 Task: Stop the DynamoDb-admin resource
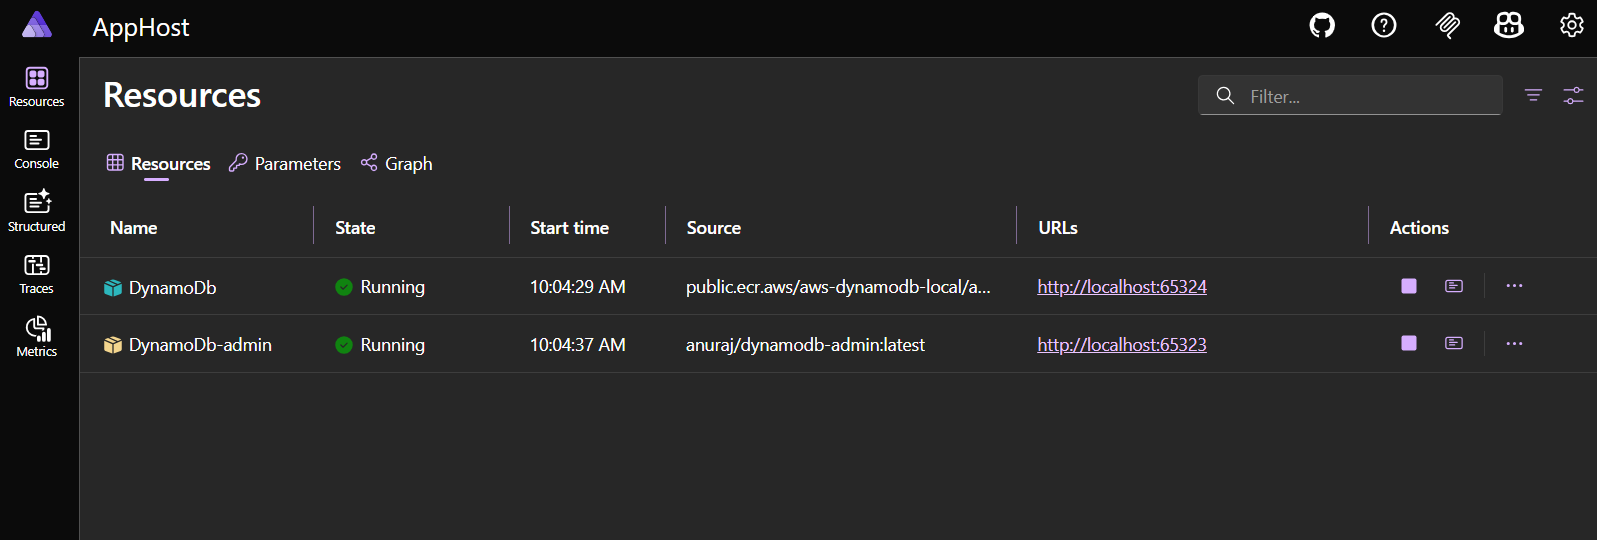1409,344
